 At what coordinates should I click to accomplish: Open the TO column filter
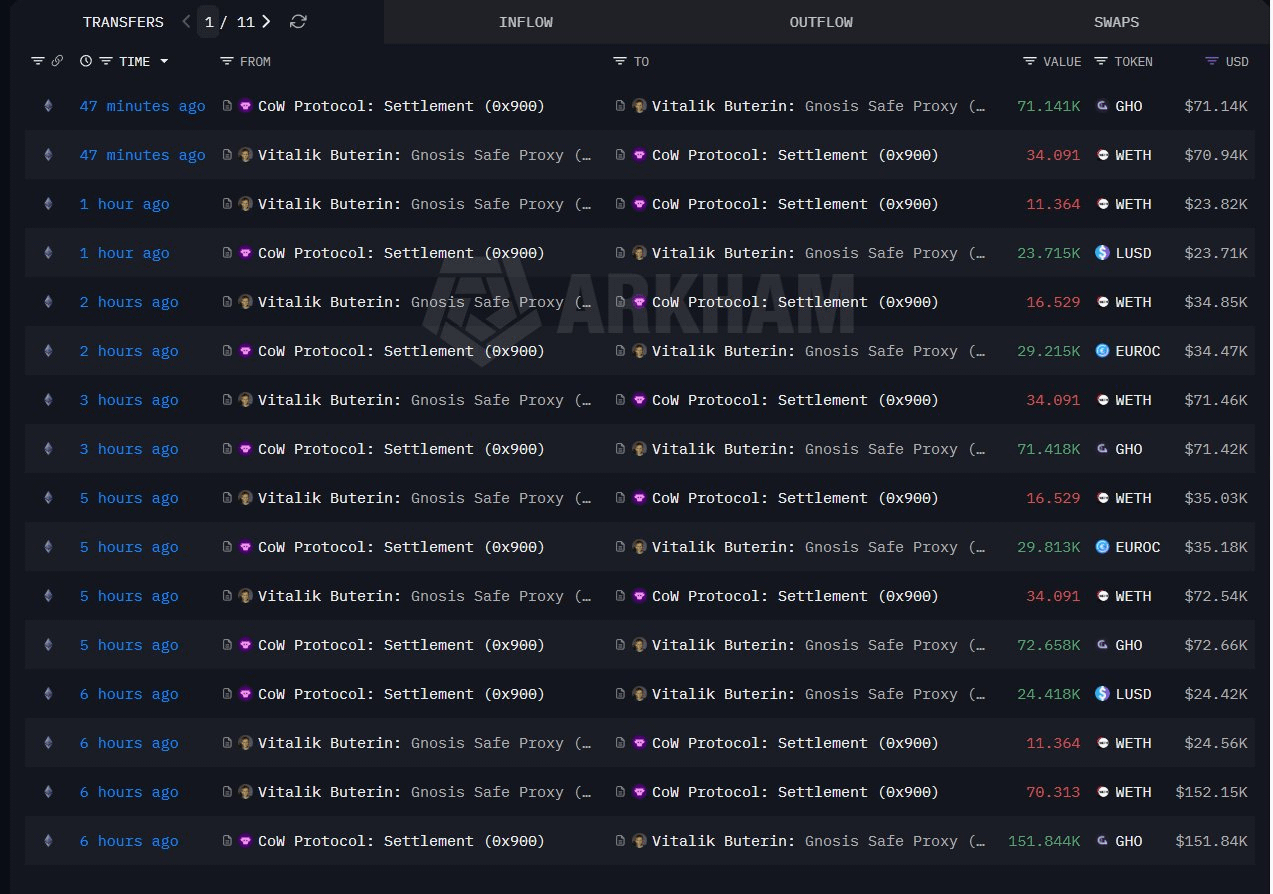point(620,62)
